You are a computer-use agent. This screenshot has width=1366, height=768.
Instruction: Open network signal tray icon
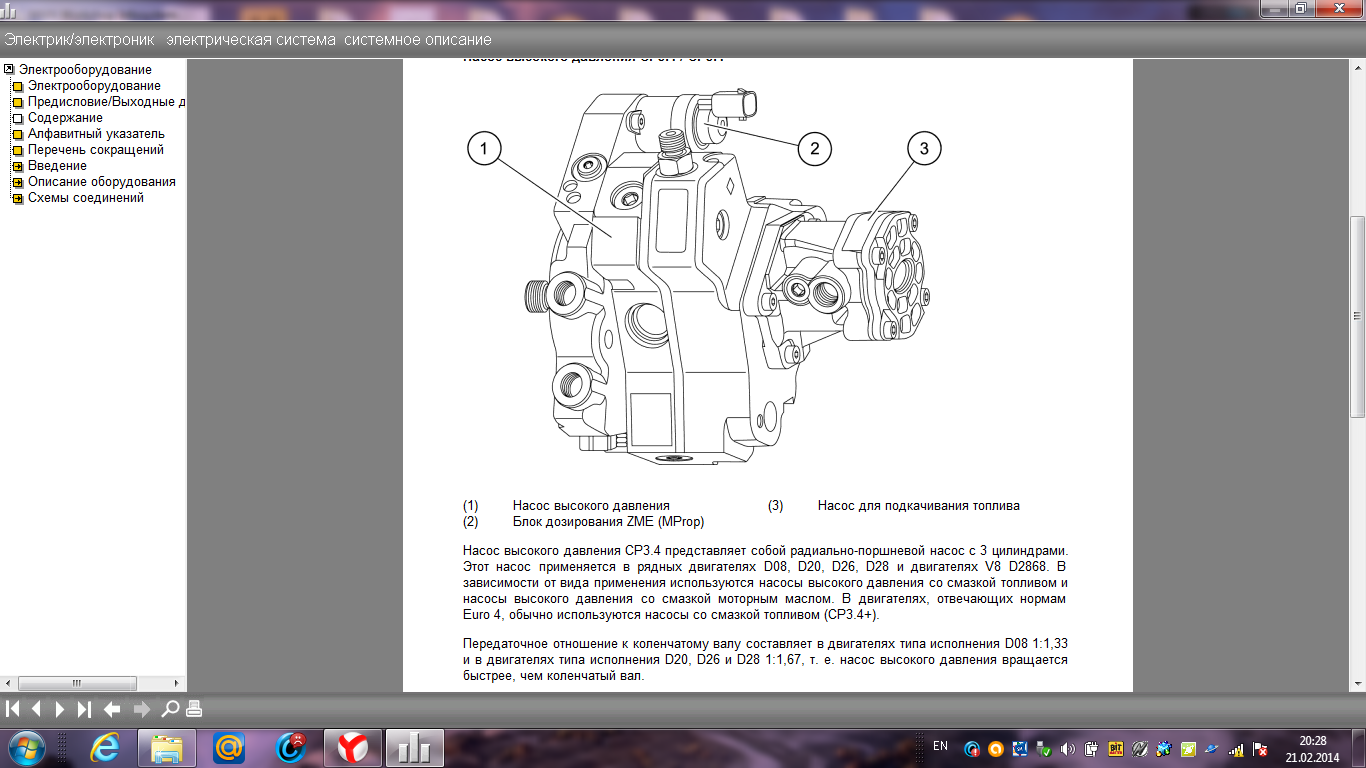click(x=1236, y=748)
